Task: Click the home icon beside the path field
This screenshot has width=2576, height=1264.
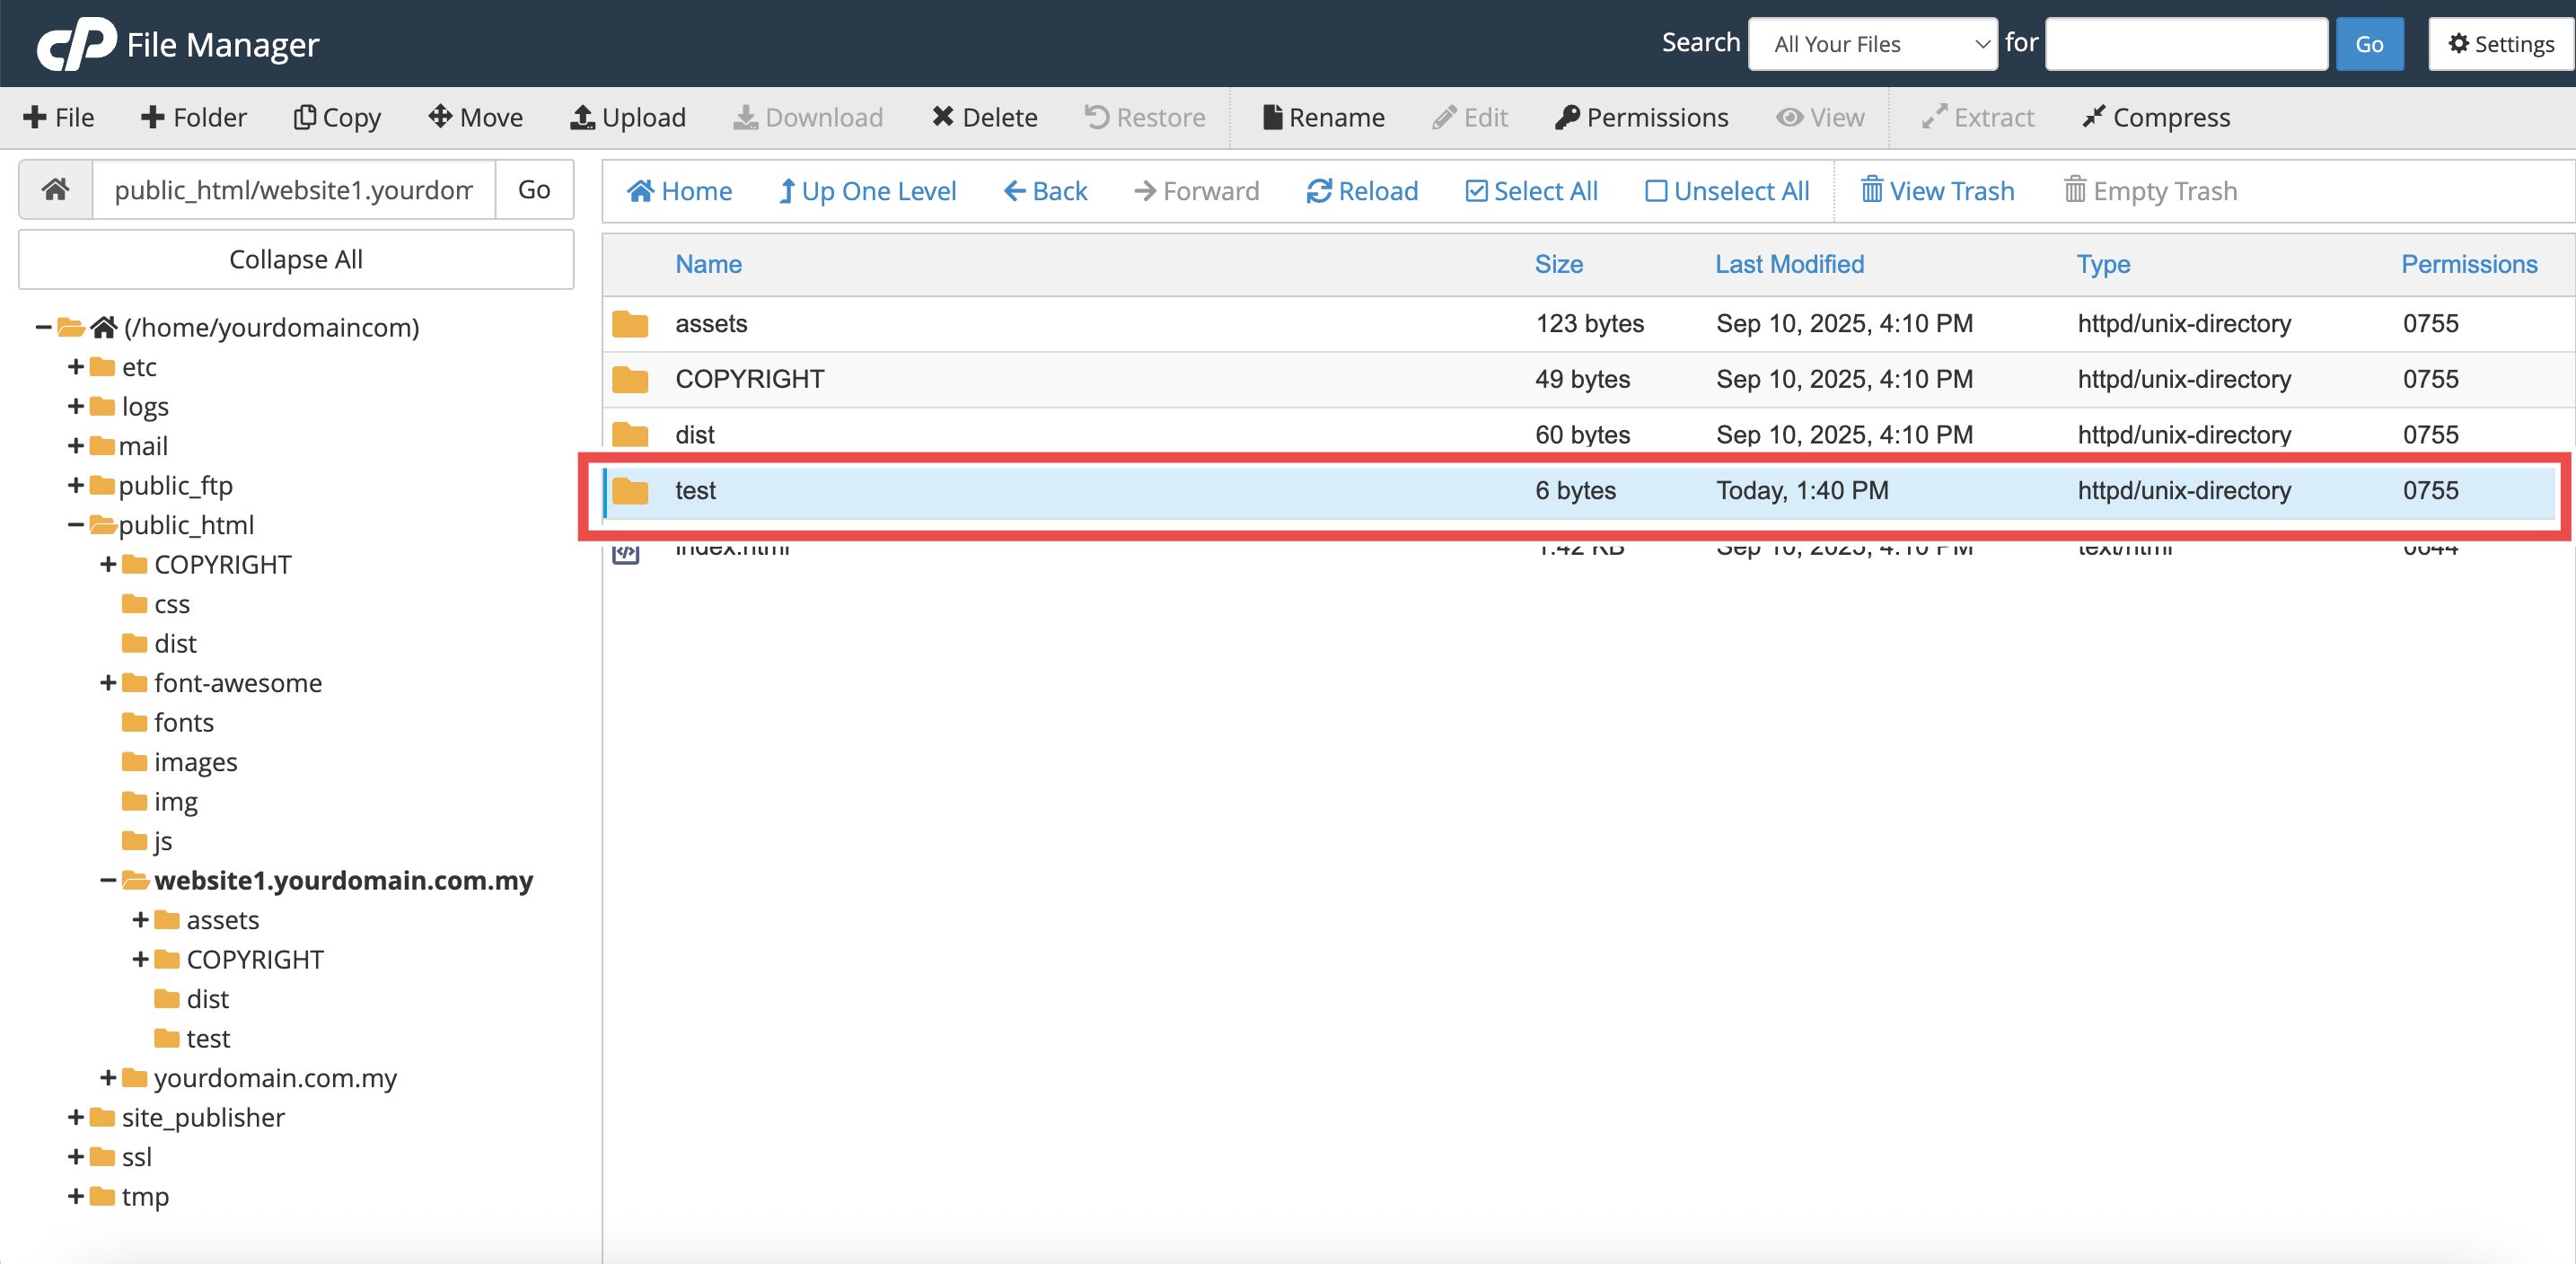Action: pyautogui.click(x=56, y=189)
